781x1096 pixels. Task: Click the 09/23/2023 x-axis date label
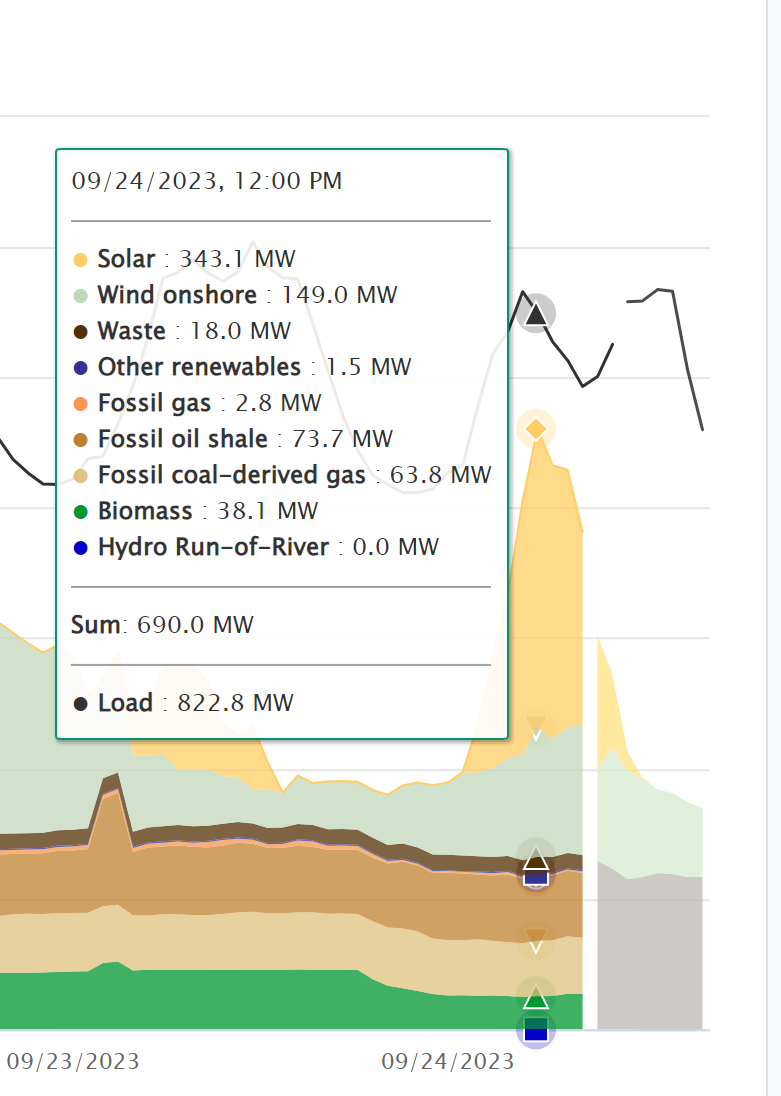coord(73,1061)
